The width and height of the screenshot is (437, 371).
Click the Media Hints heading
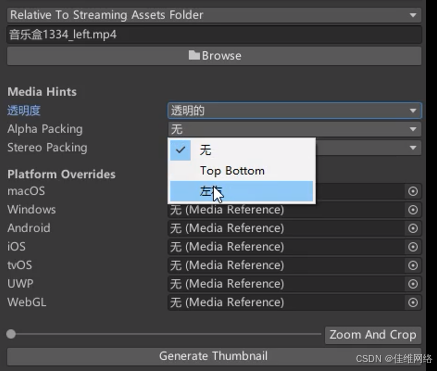pyautogui.click(x=42, y=92)
